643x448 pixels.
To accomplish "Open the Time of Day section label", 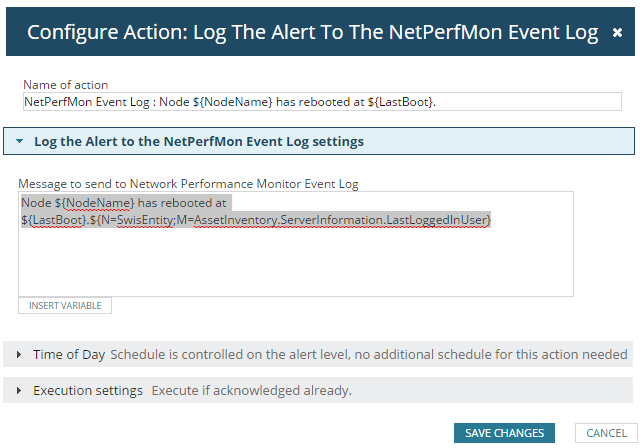I will (x=68, y=355).
